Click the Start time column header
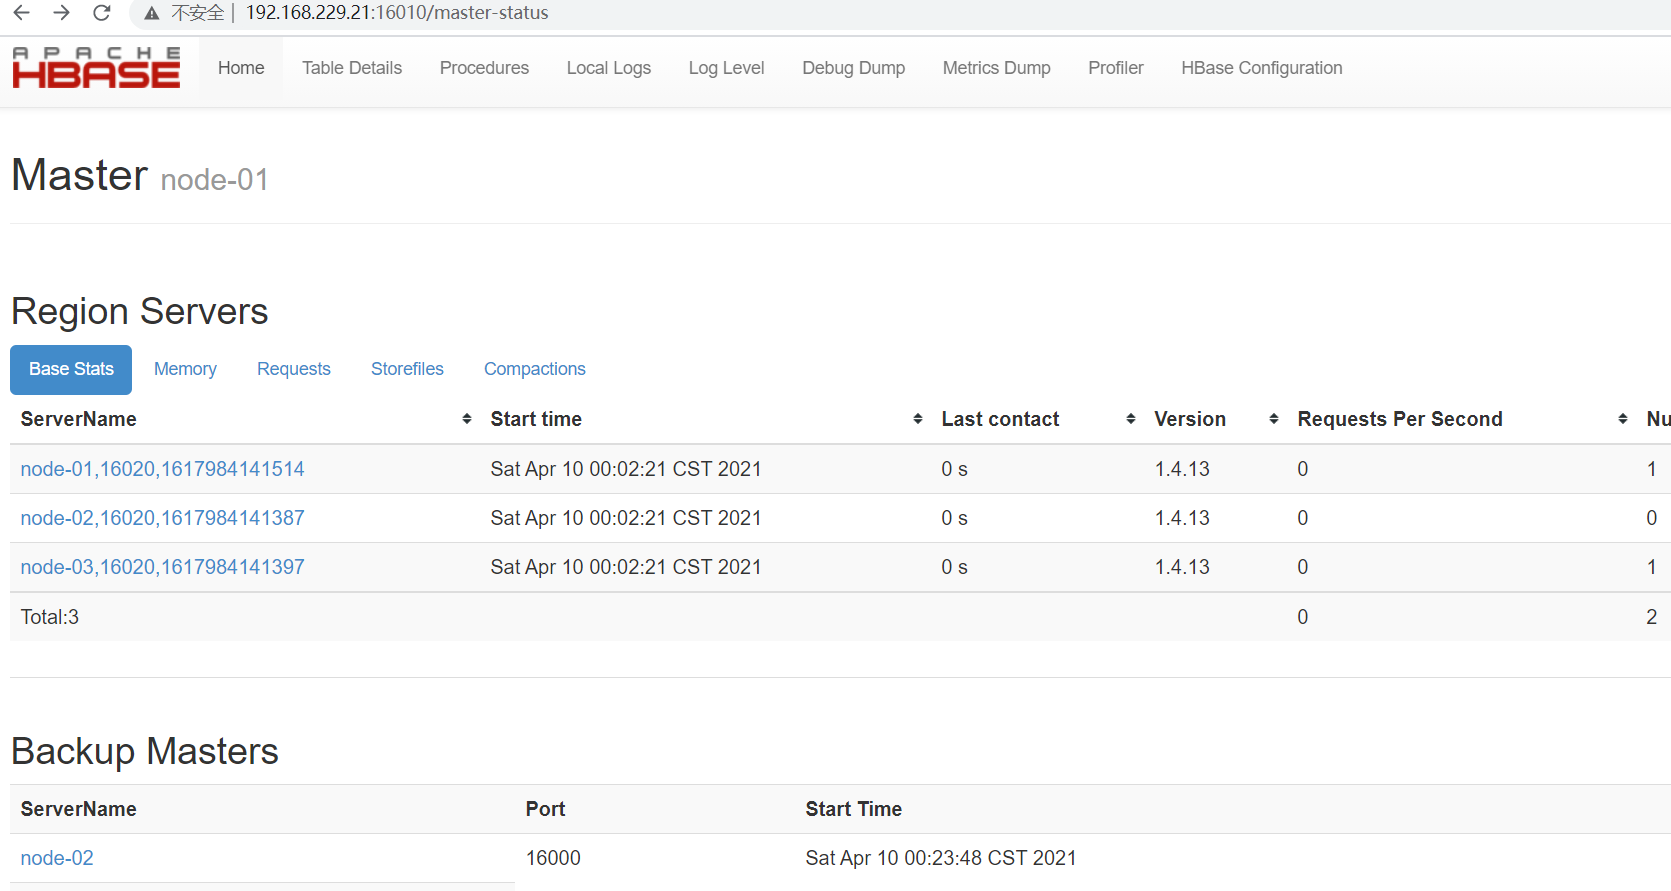This screenshot has height=891, width=1671. coord(536,419)
